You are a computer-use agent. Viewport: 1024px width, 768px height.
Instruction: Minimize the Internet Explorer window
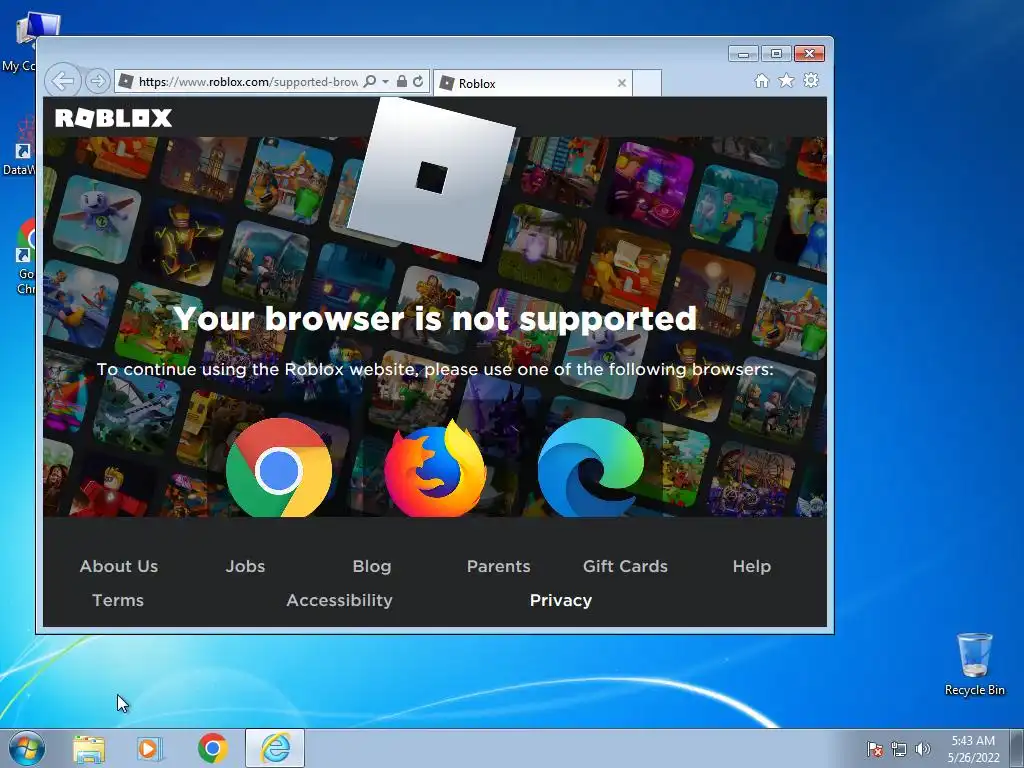(743, 54)
